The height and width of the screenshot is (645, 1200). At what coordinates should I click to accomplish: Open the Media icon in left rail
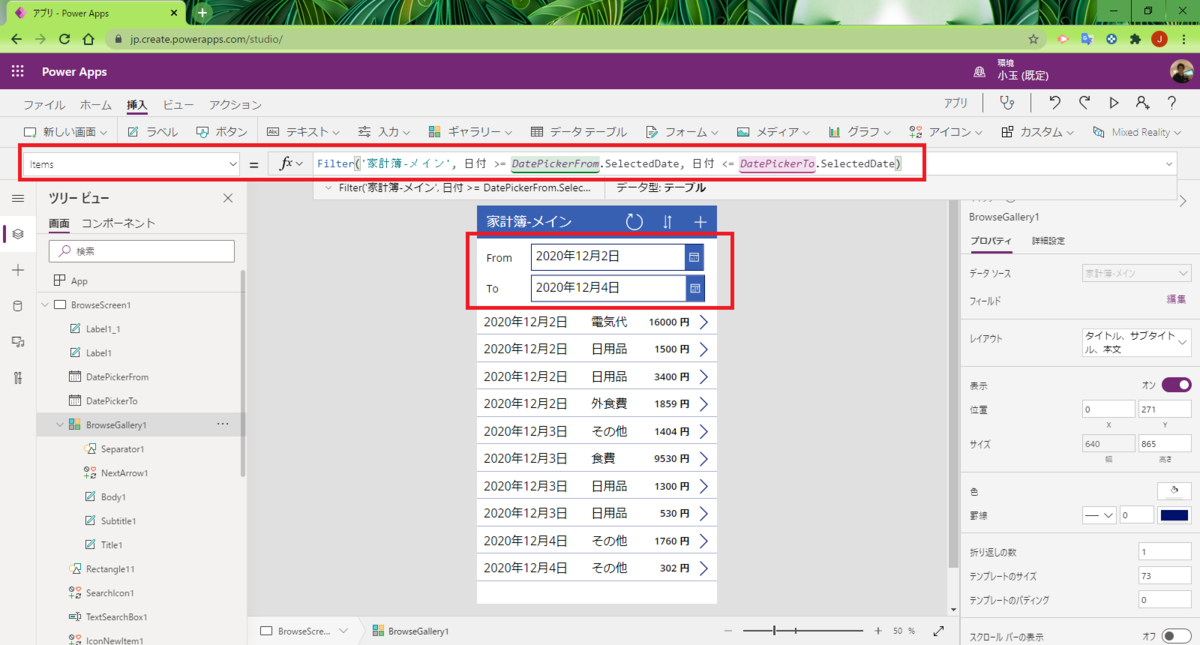tap(17, 342)
